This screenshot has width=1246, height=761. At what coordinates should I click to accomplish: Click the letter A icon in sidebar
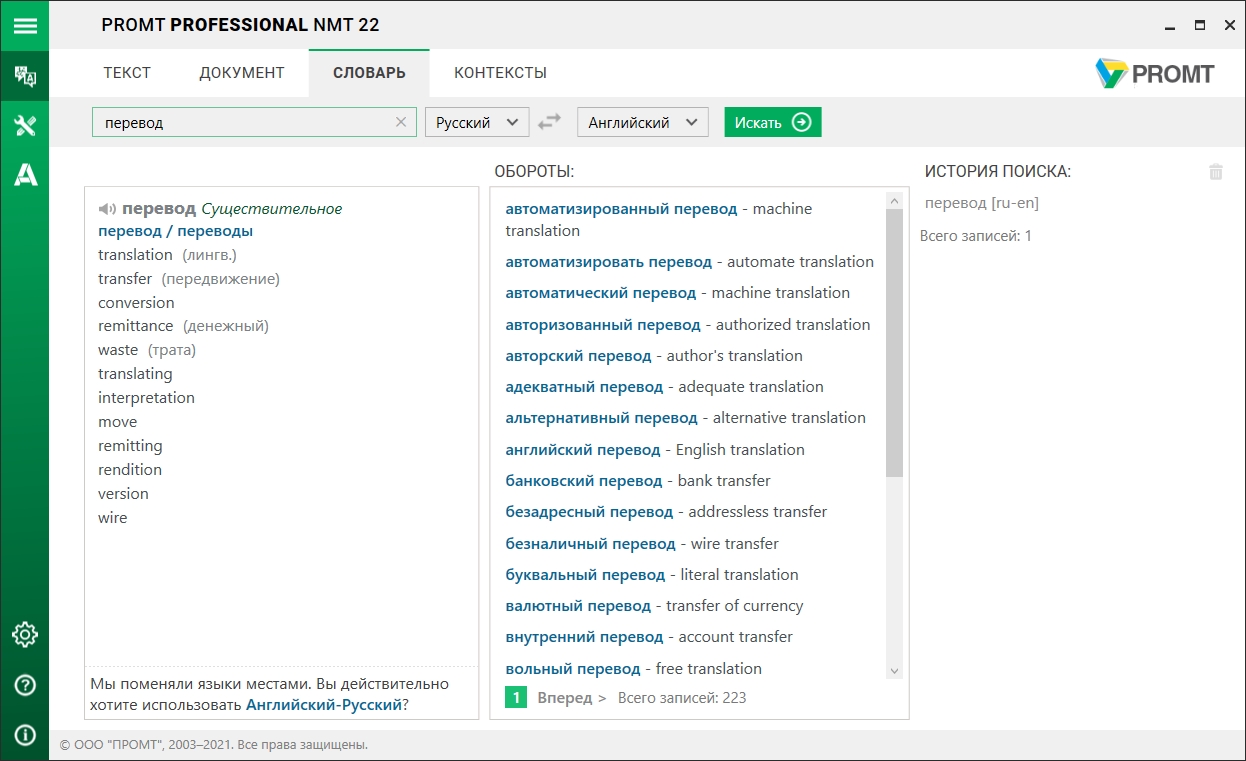point(24,175)
